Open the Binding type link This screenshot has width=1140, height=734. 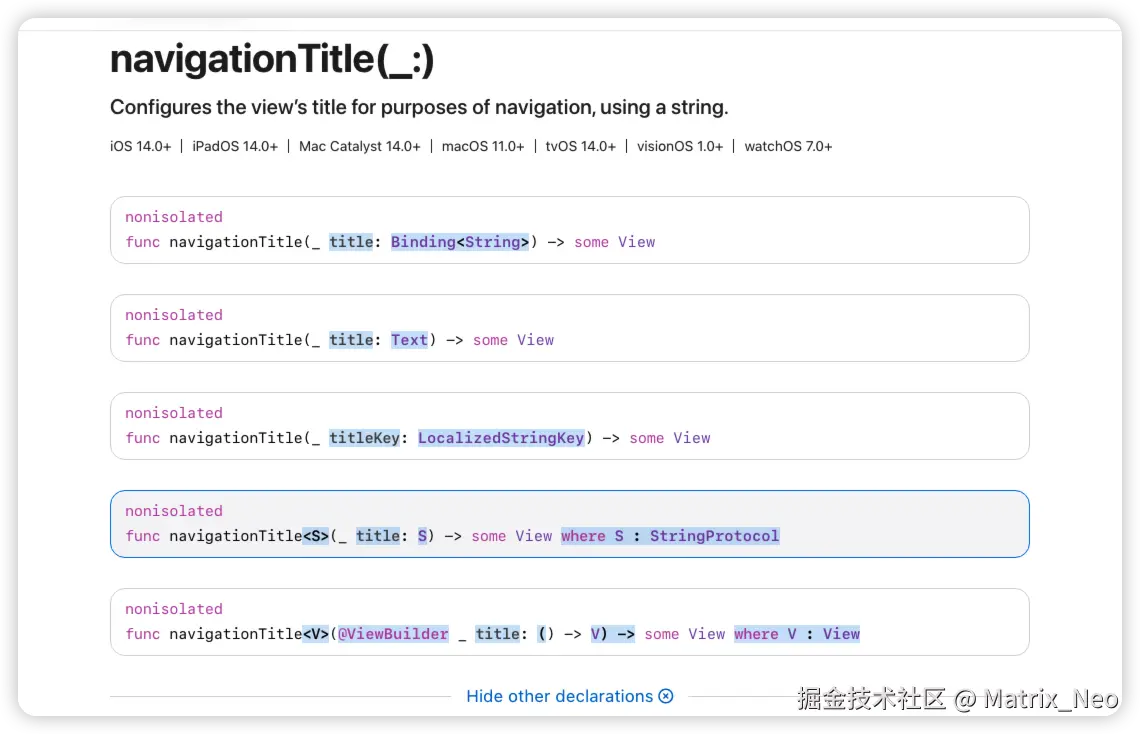(422, 242)
